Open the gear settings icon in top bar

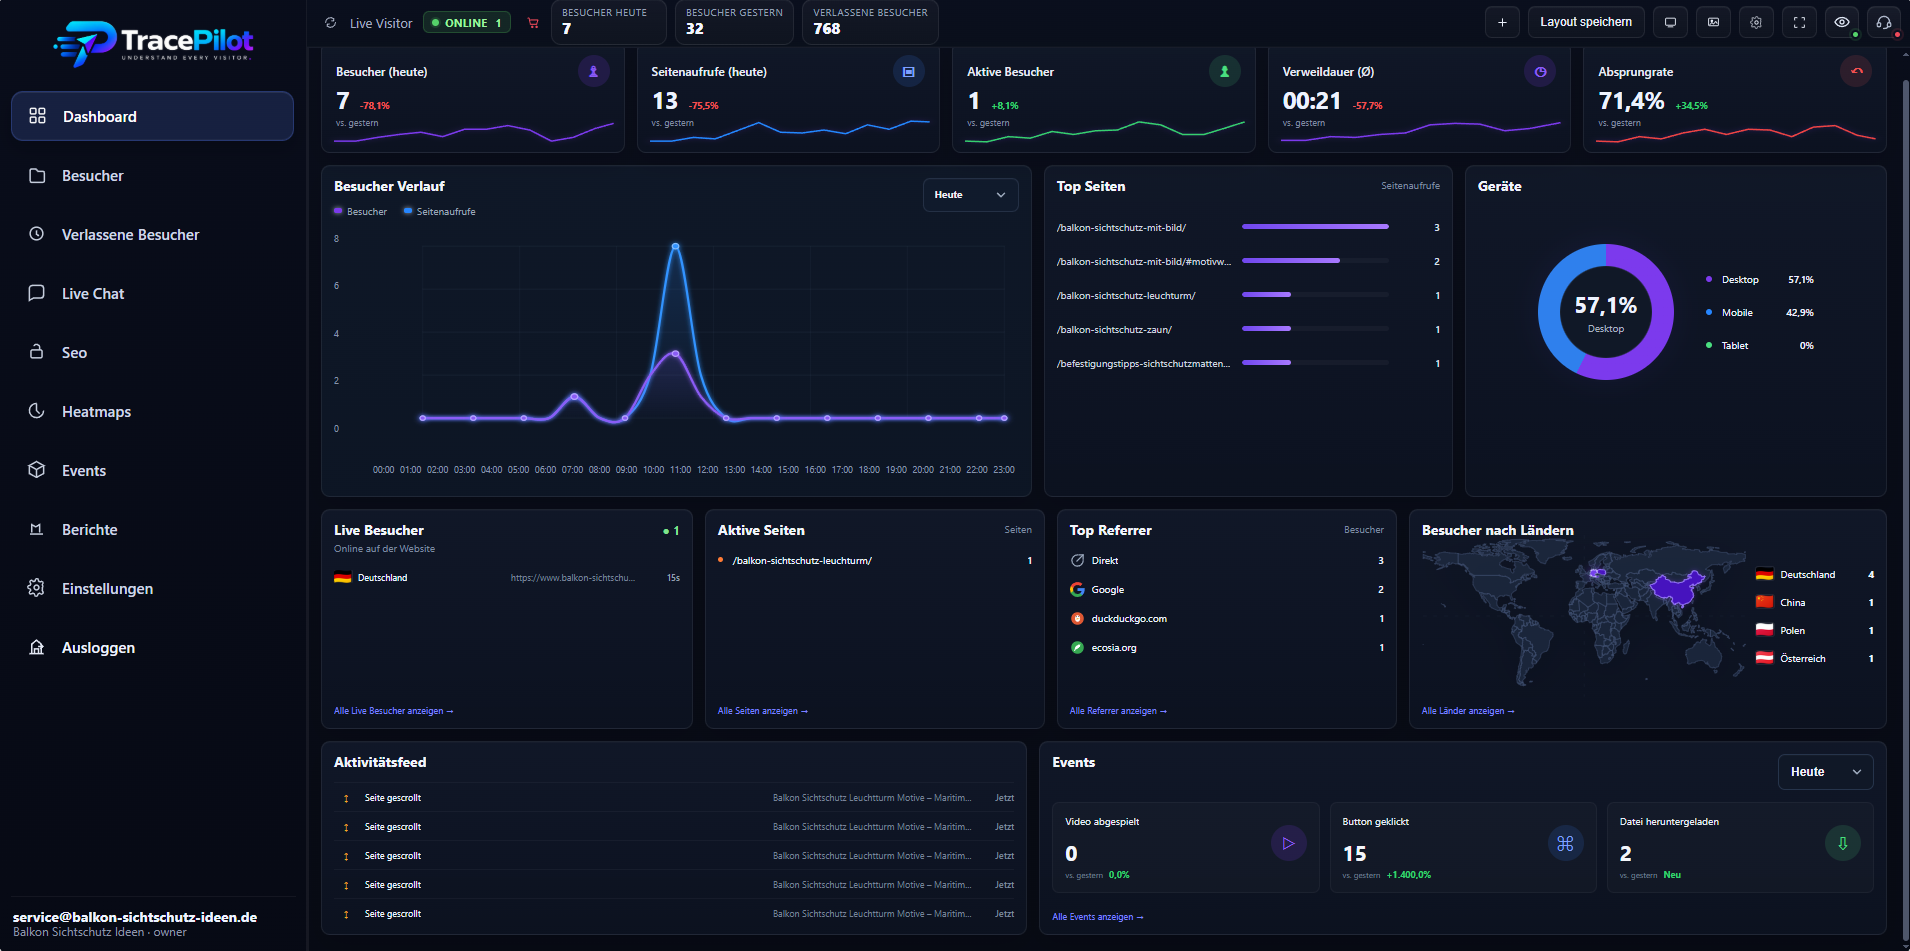pyautogui.click(x=1756, y=22)
